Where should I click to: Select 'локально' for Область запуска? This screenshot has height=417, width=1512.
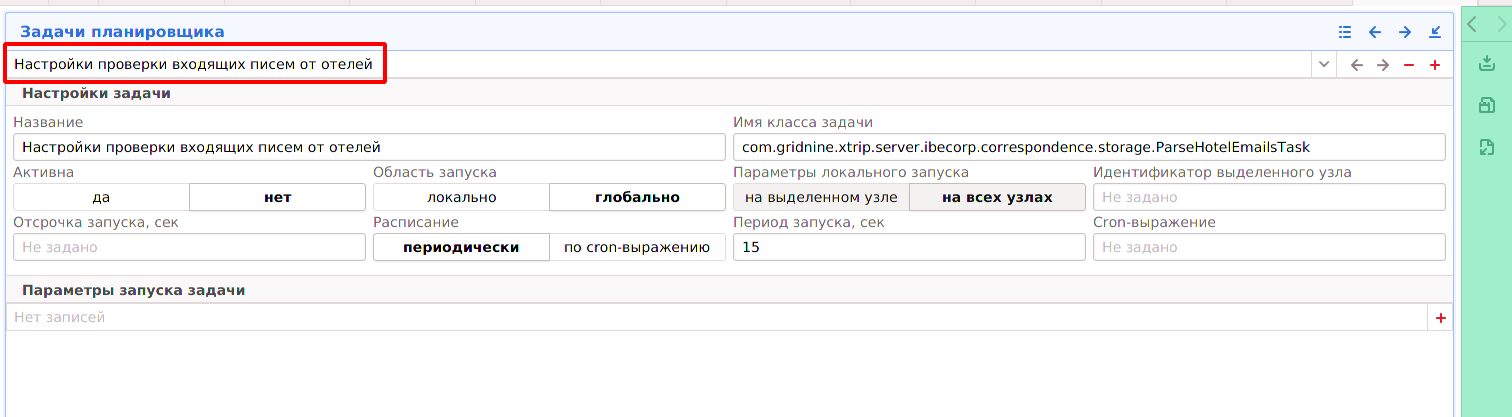tap(461, 197)
